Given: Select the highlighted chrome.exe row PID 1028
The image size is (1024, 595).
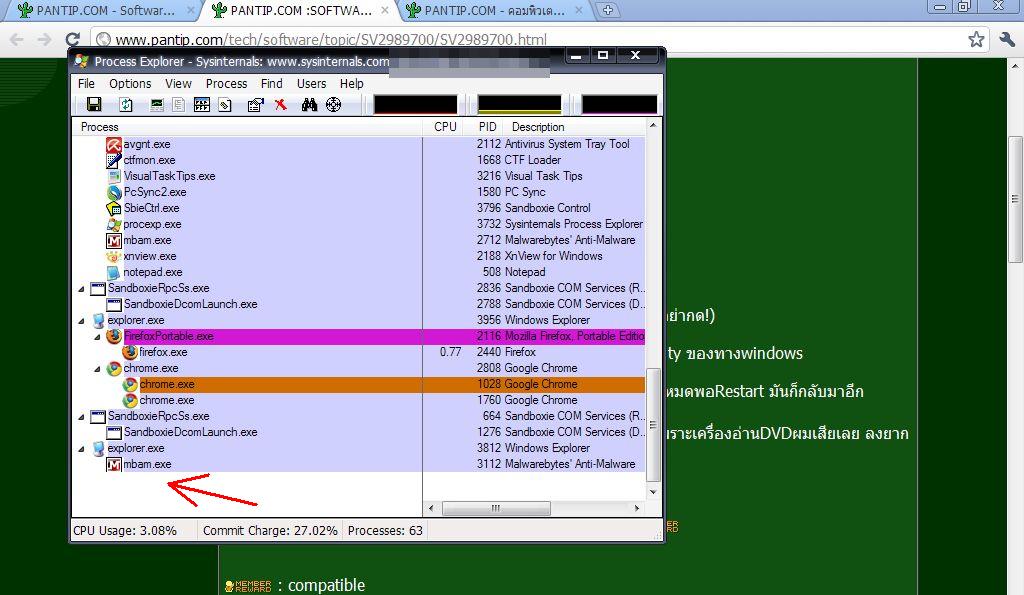Looking at the screenshot, I should tap(359, 385).
